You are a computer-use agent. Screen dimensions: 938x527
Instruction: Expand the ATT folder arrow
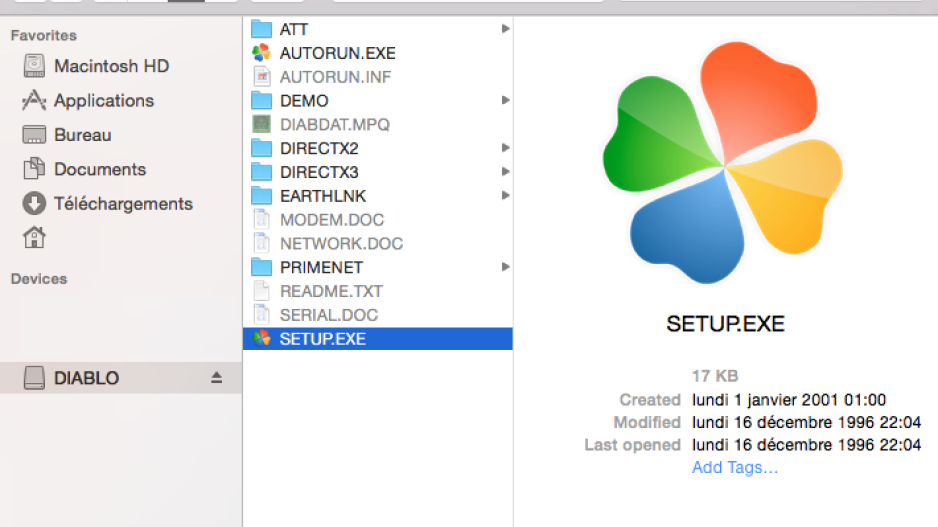pos(505,29)
